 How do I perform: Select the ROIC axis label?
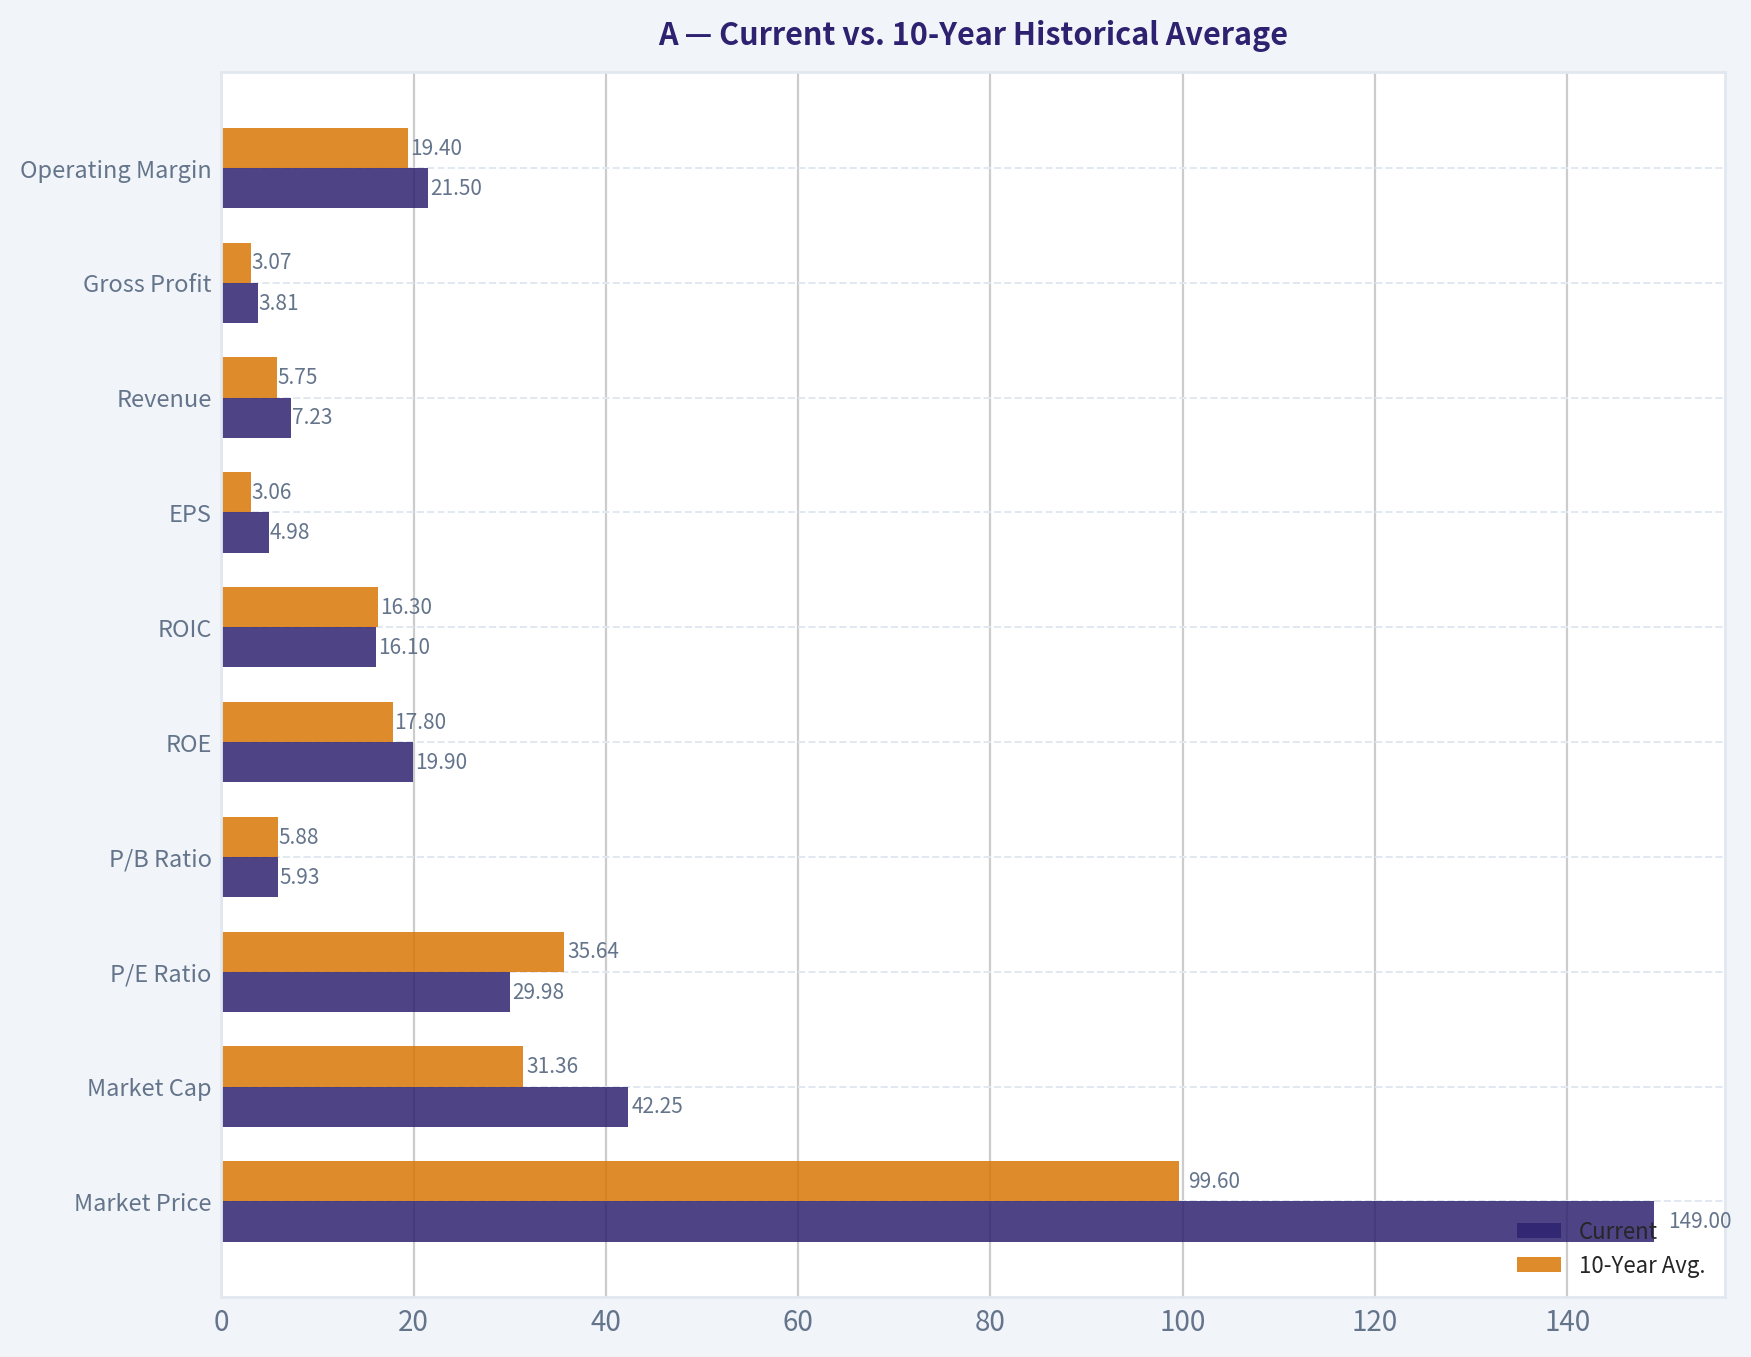tap(185, 629)
